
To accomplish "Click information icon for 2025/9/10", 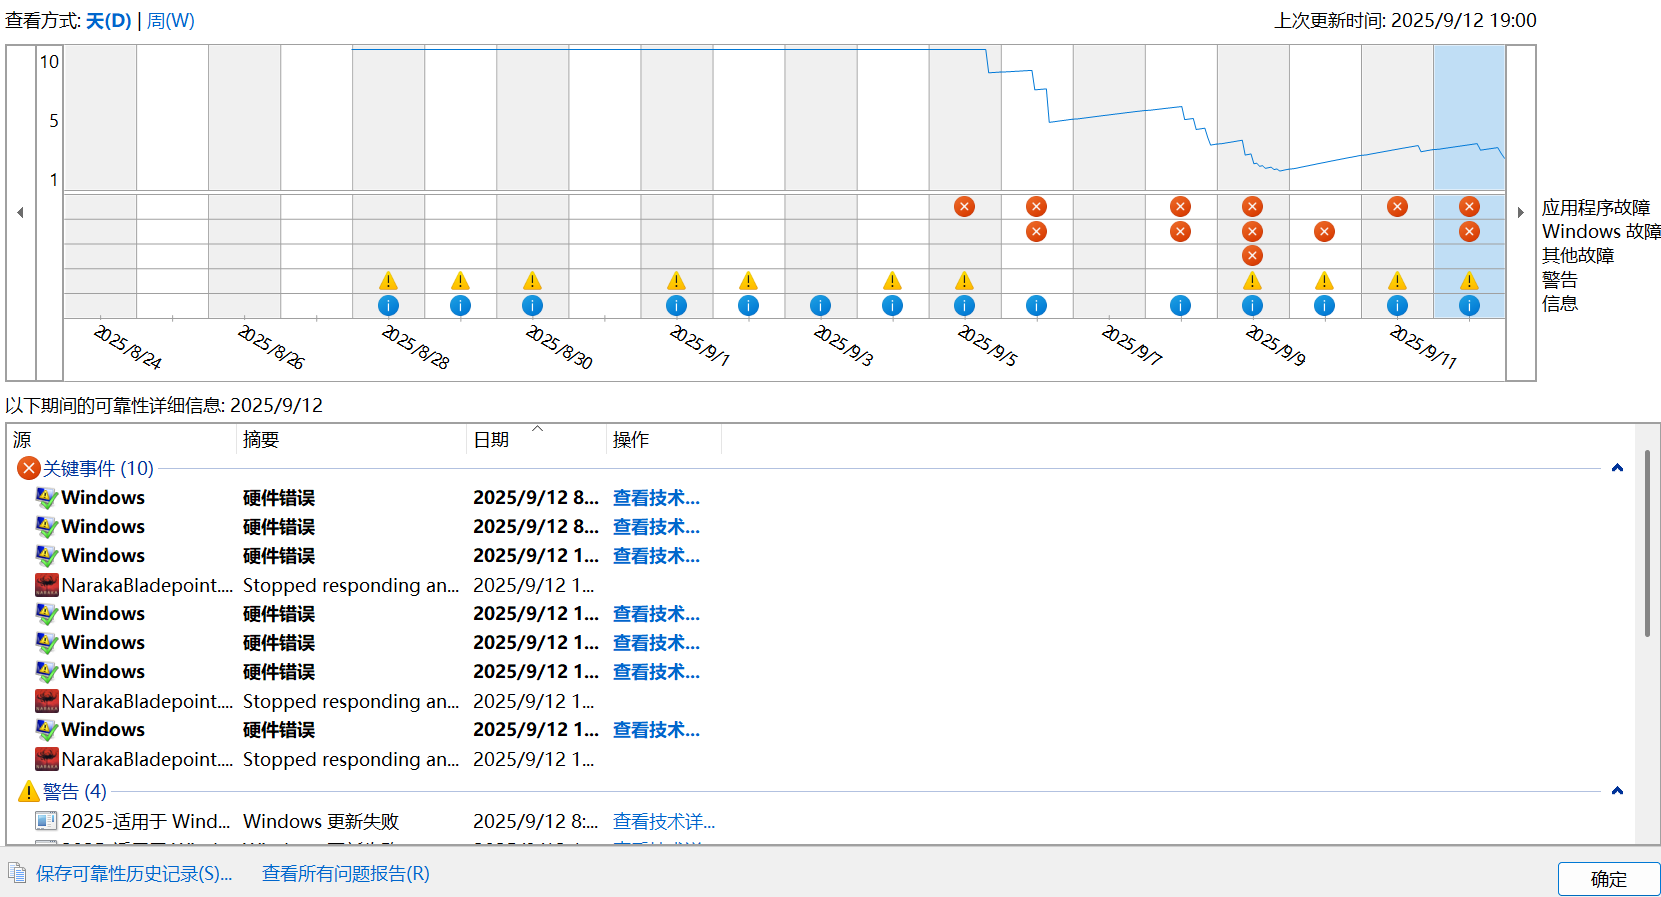I will click(1324, 306).
